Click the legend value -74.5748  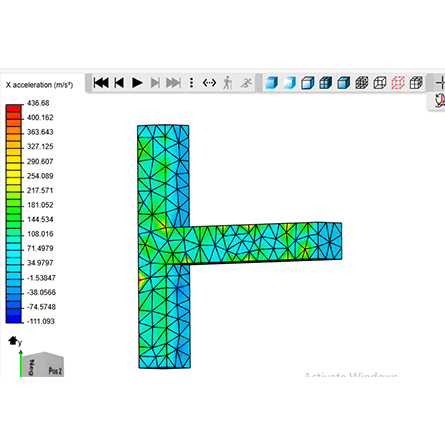(x=41, y=307)
